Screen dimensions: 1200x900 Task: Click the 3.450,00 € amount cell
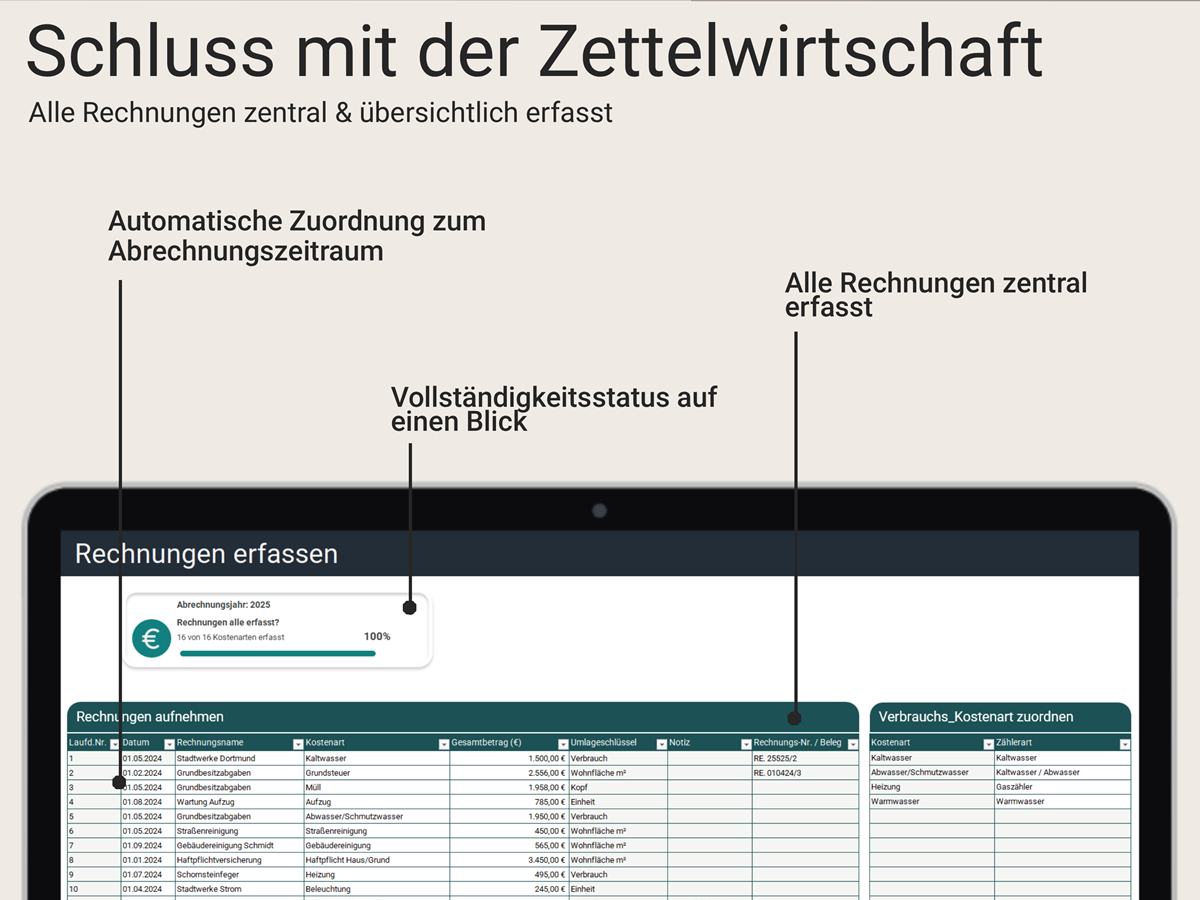[508, 860]
